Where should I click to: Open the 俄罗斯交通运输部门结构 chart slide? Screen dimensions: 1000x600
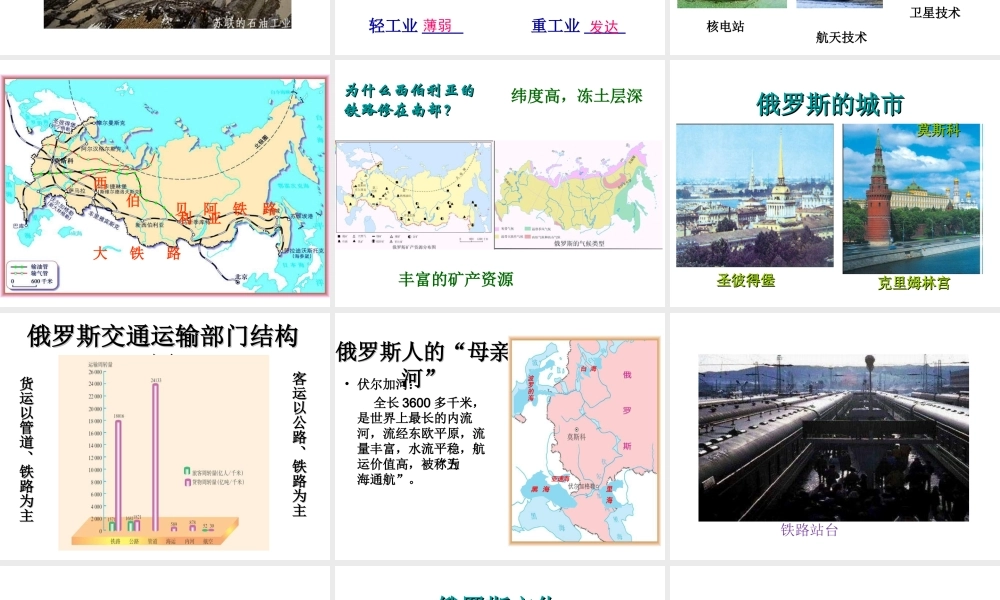click(x=165, y=436)
